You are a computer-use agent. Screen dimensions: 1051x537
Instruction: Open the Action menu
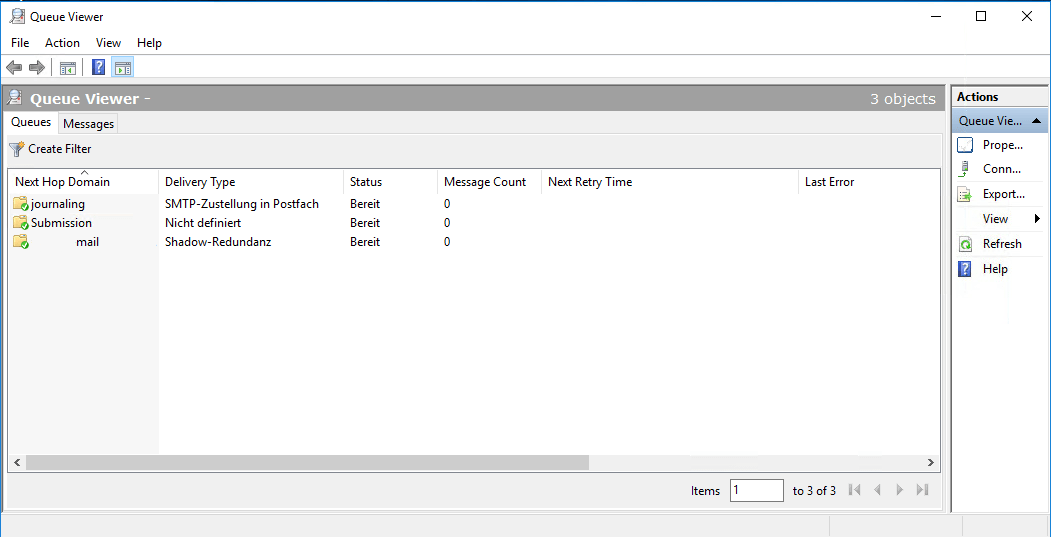62,43
